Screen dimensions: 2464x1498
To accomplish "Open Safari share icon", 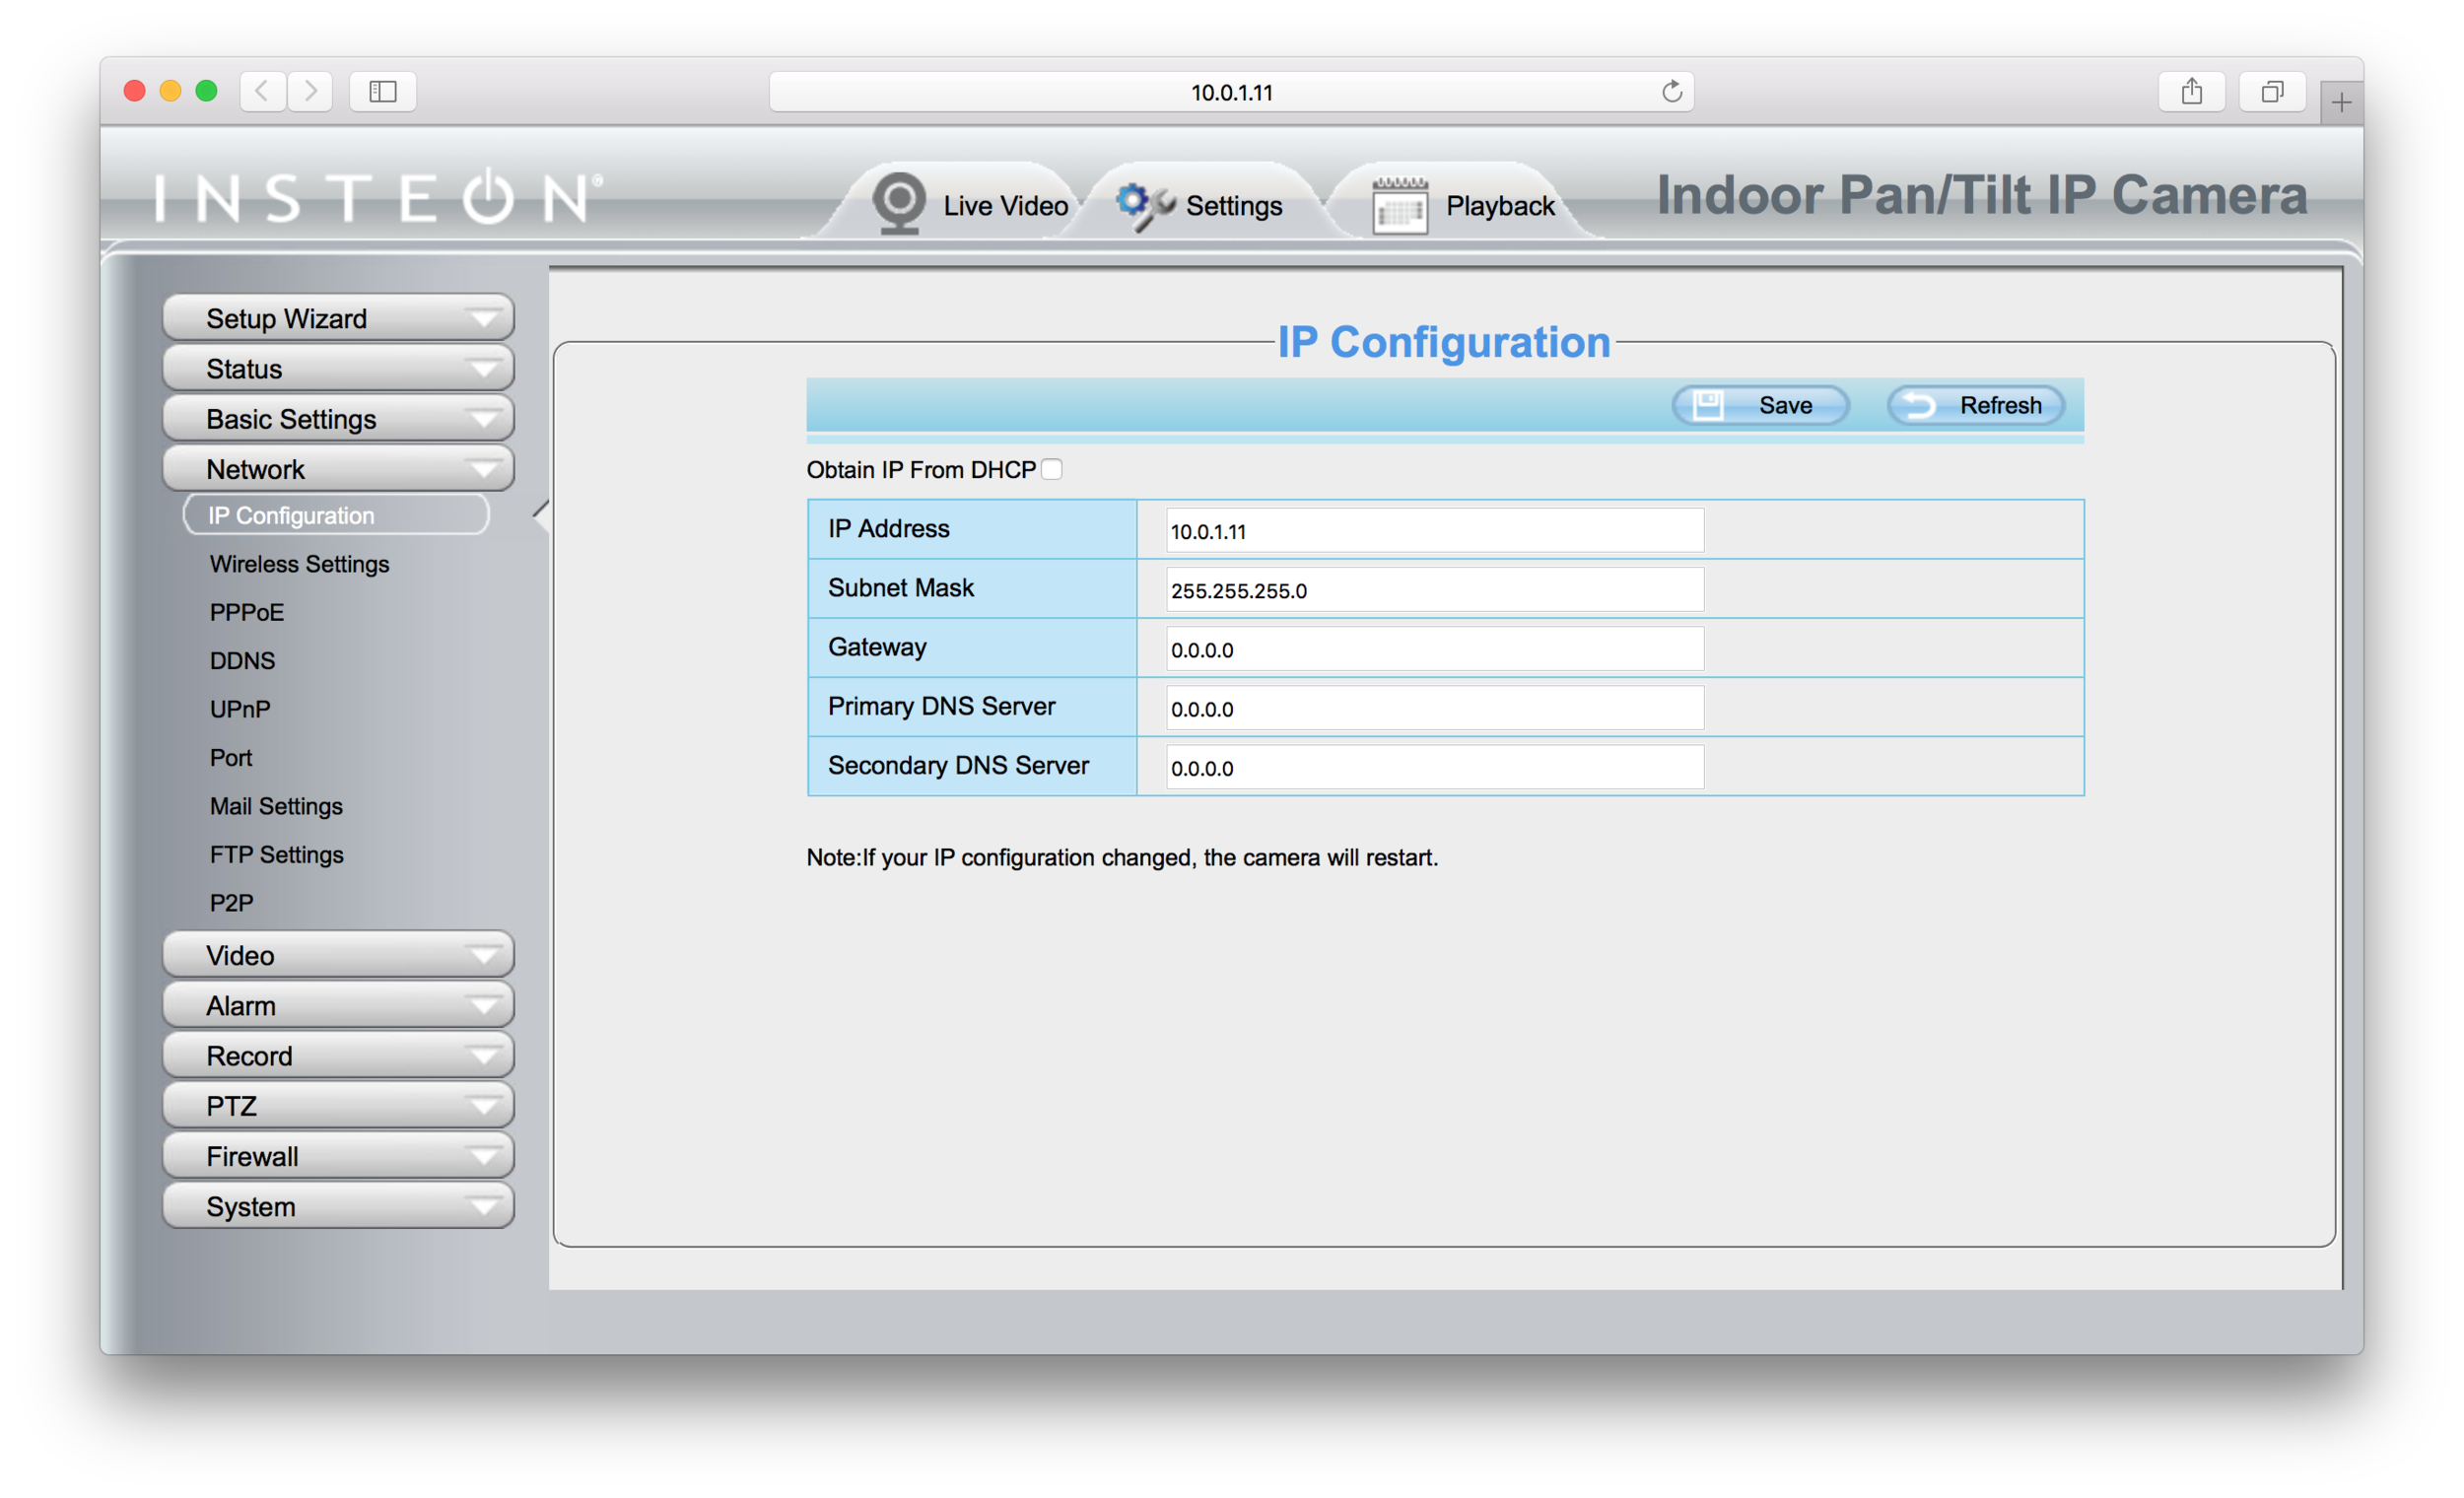I will point(2191,91).
